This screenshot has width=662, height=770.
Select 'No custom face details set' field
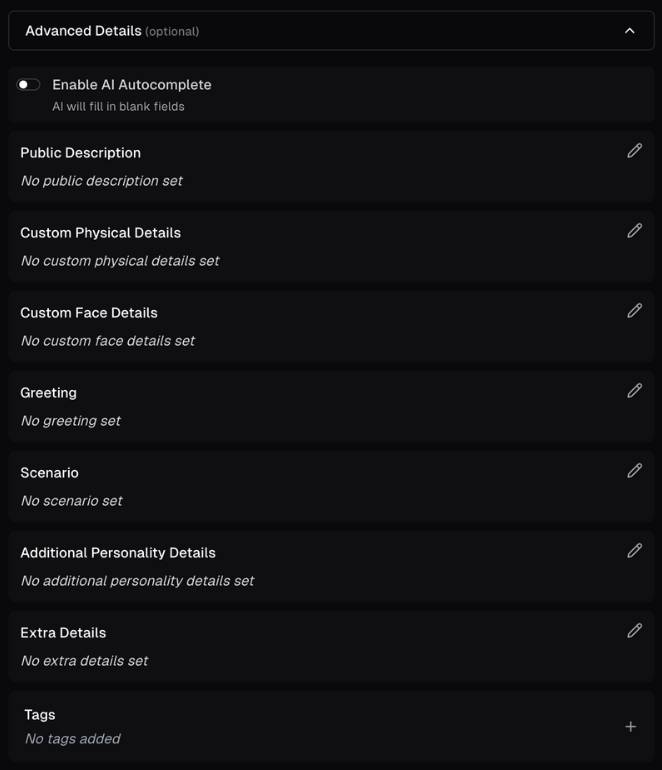click(x=108, y=341)
